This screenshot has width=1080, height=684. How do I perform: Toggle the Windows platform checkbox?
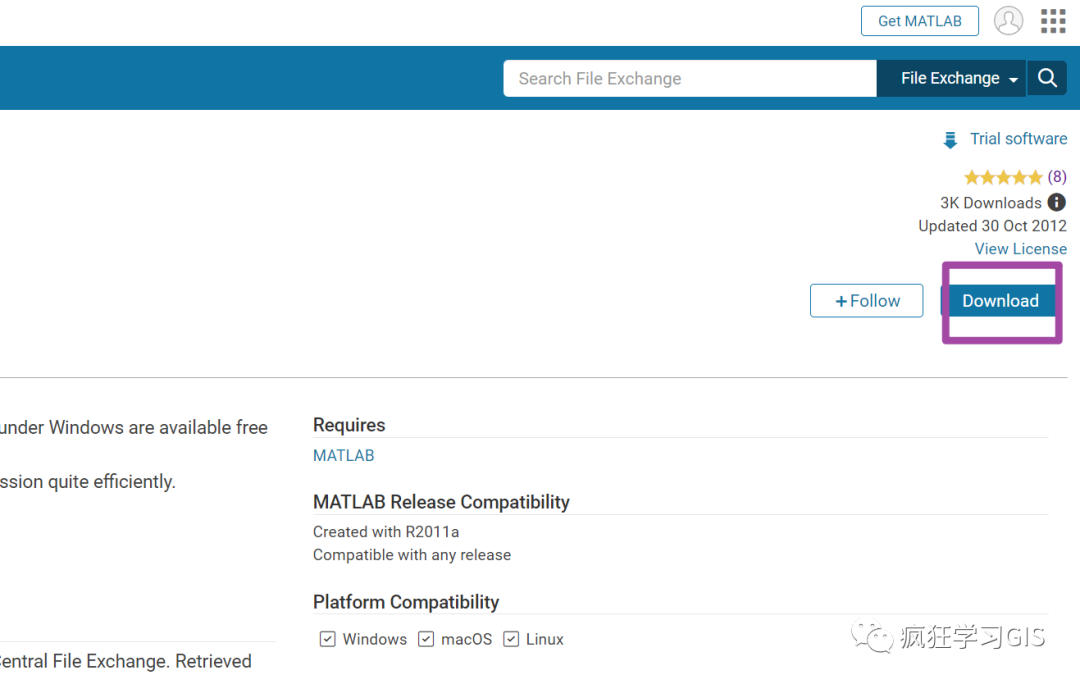click(328, 639)
